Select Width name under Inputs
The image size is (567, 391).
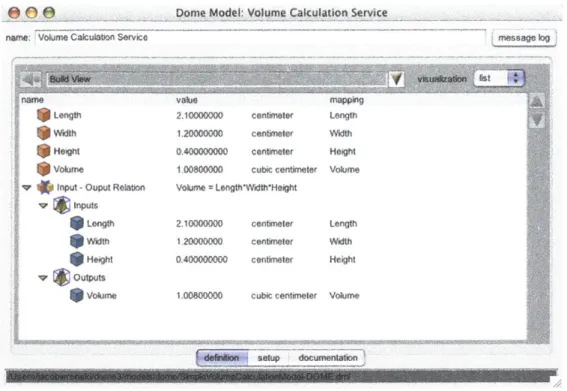(98, 241)
